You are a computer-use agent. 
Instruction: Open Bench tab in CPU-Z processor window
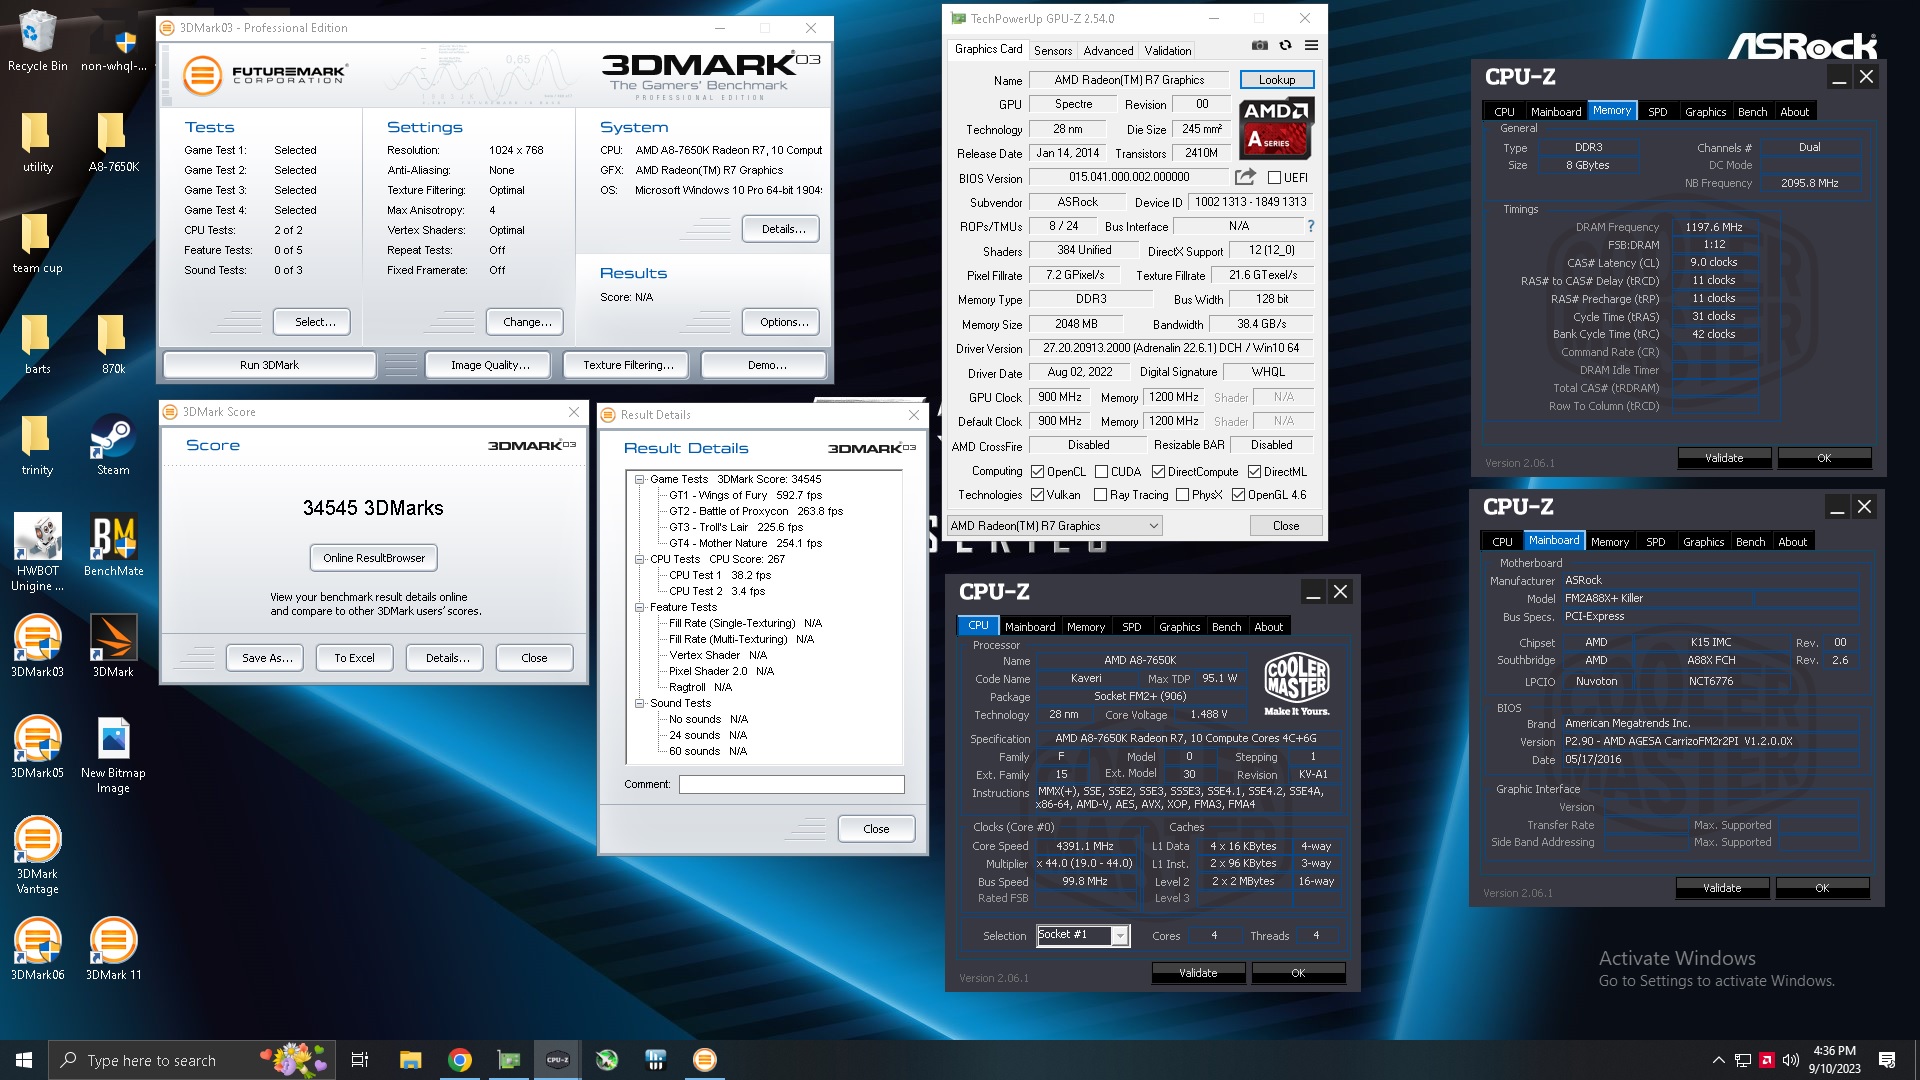(x=1226, y=627)
